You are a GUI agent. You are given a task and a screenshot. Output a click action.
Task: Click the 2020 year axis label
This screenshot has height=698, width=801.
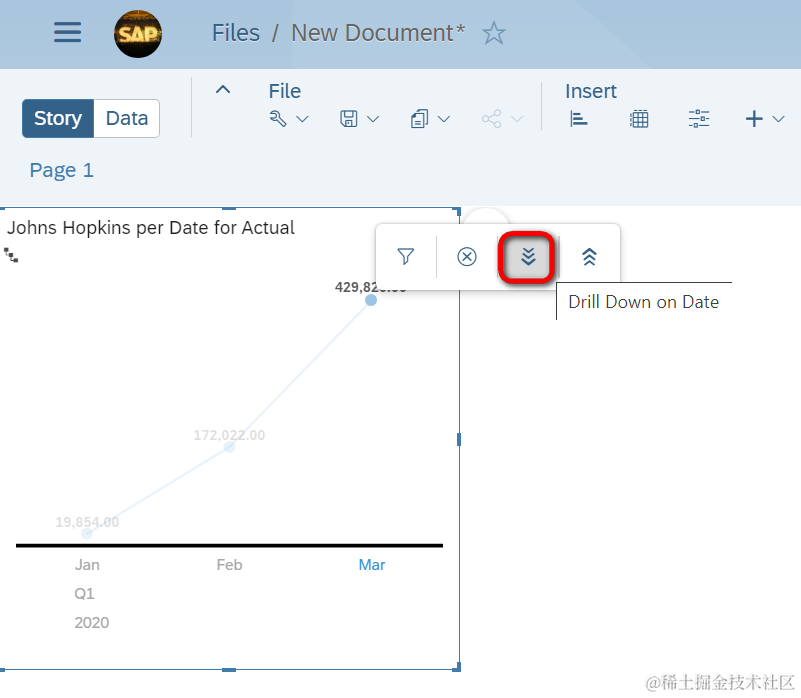[x=91, y=623]
